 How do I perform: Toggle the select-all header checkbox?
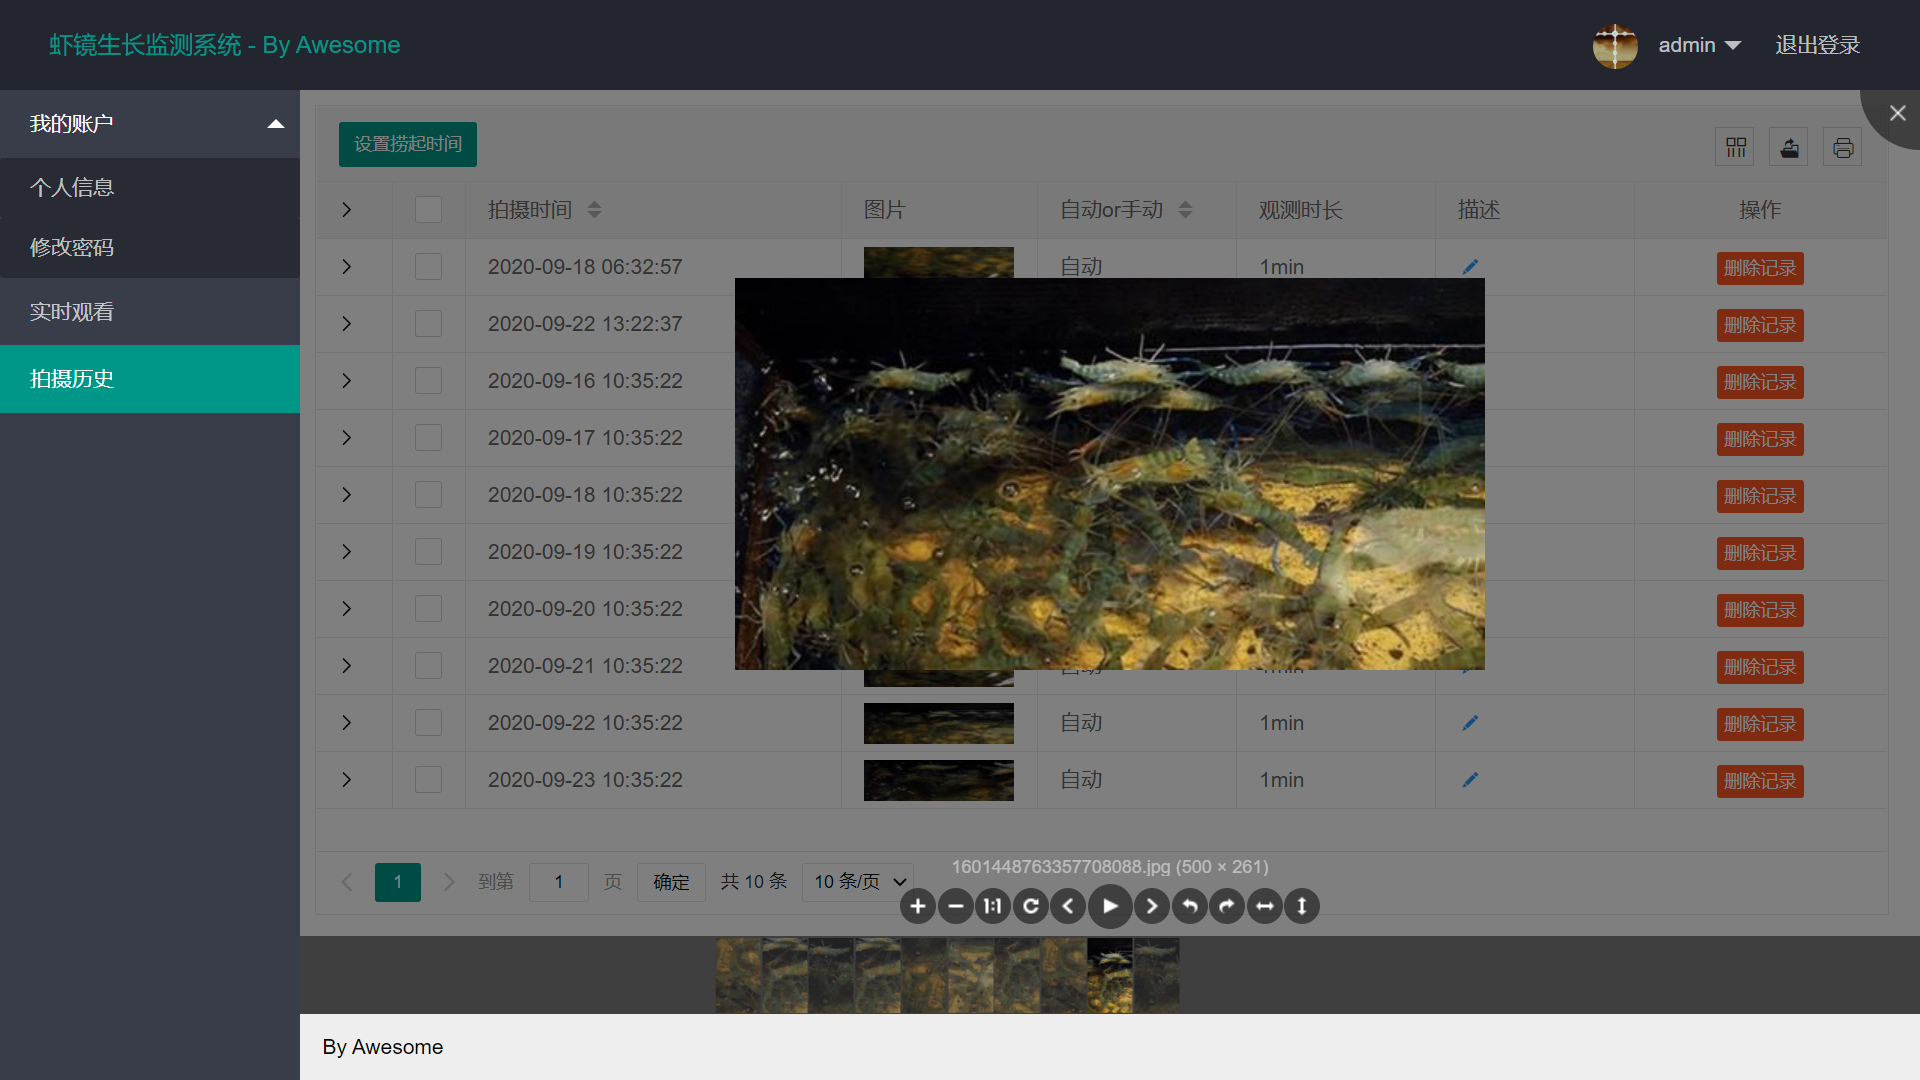pos(428,210)
